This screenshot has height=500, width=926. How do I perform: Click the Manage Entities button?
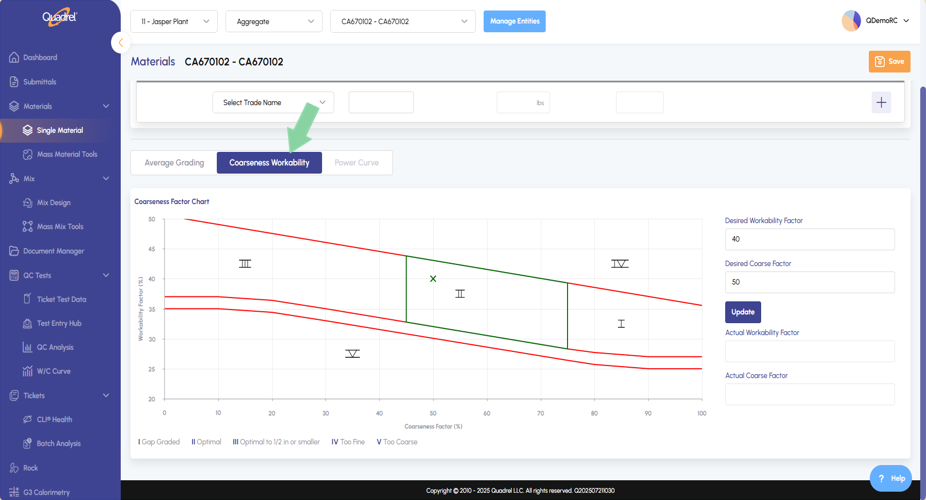point(514,21)
